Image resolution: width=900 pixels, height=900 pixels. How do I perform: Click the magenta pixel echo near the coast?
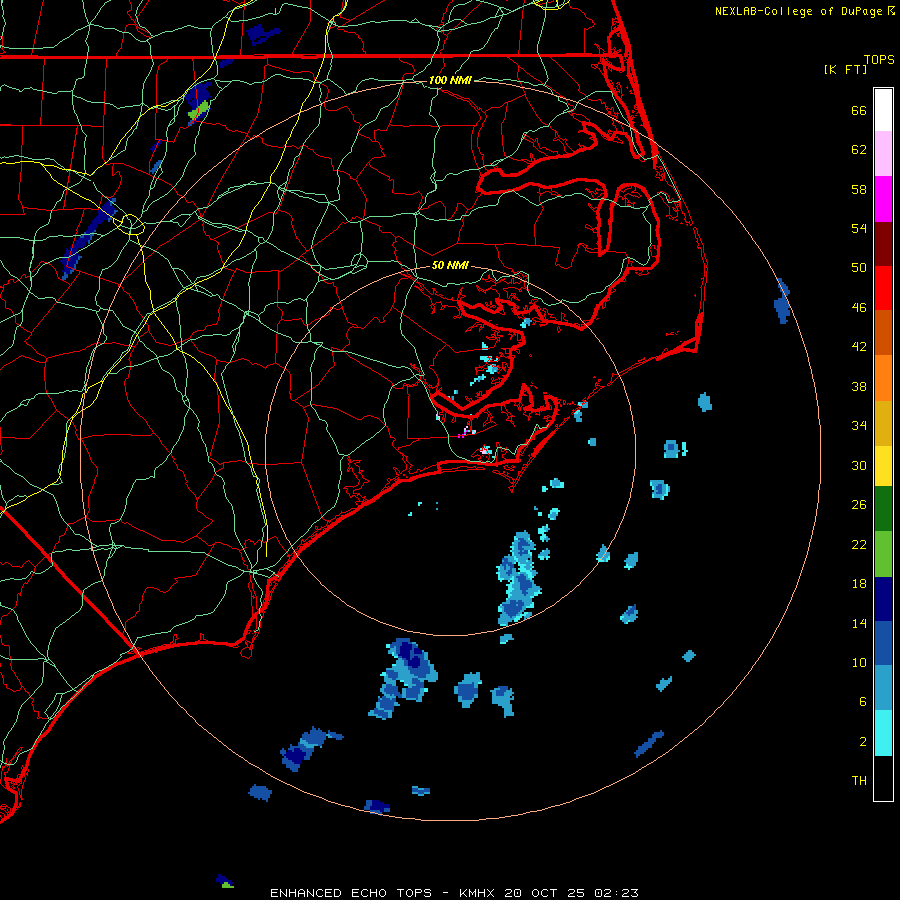pyautogui.click(x=461, y=435)
